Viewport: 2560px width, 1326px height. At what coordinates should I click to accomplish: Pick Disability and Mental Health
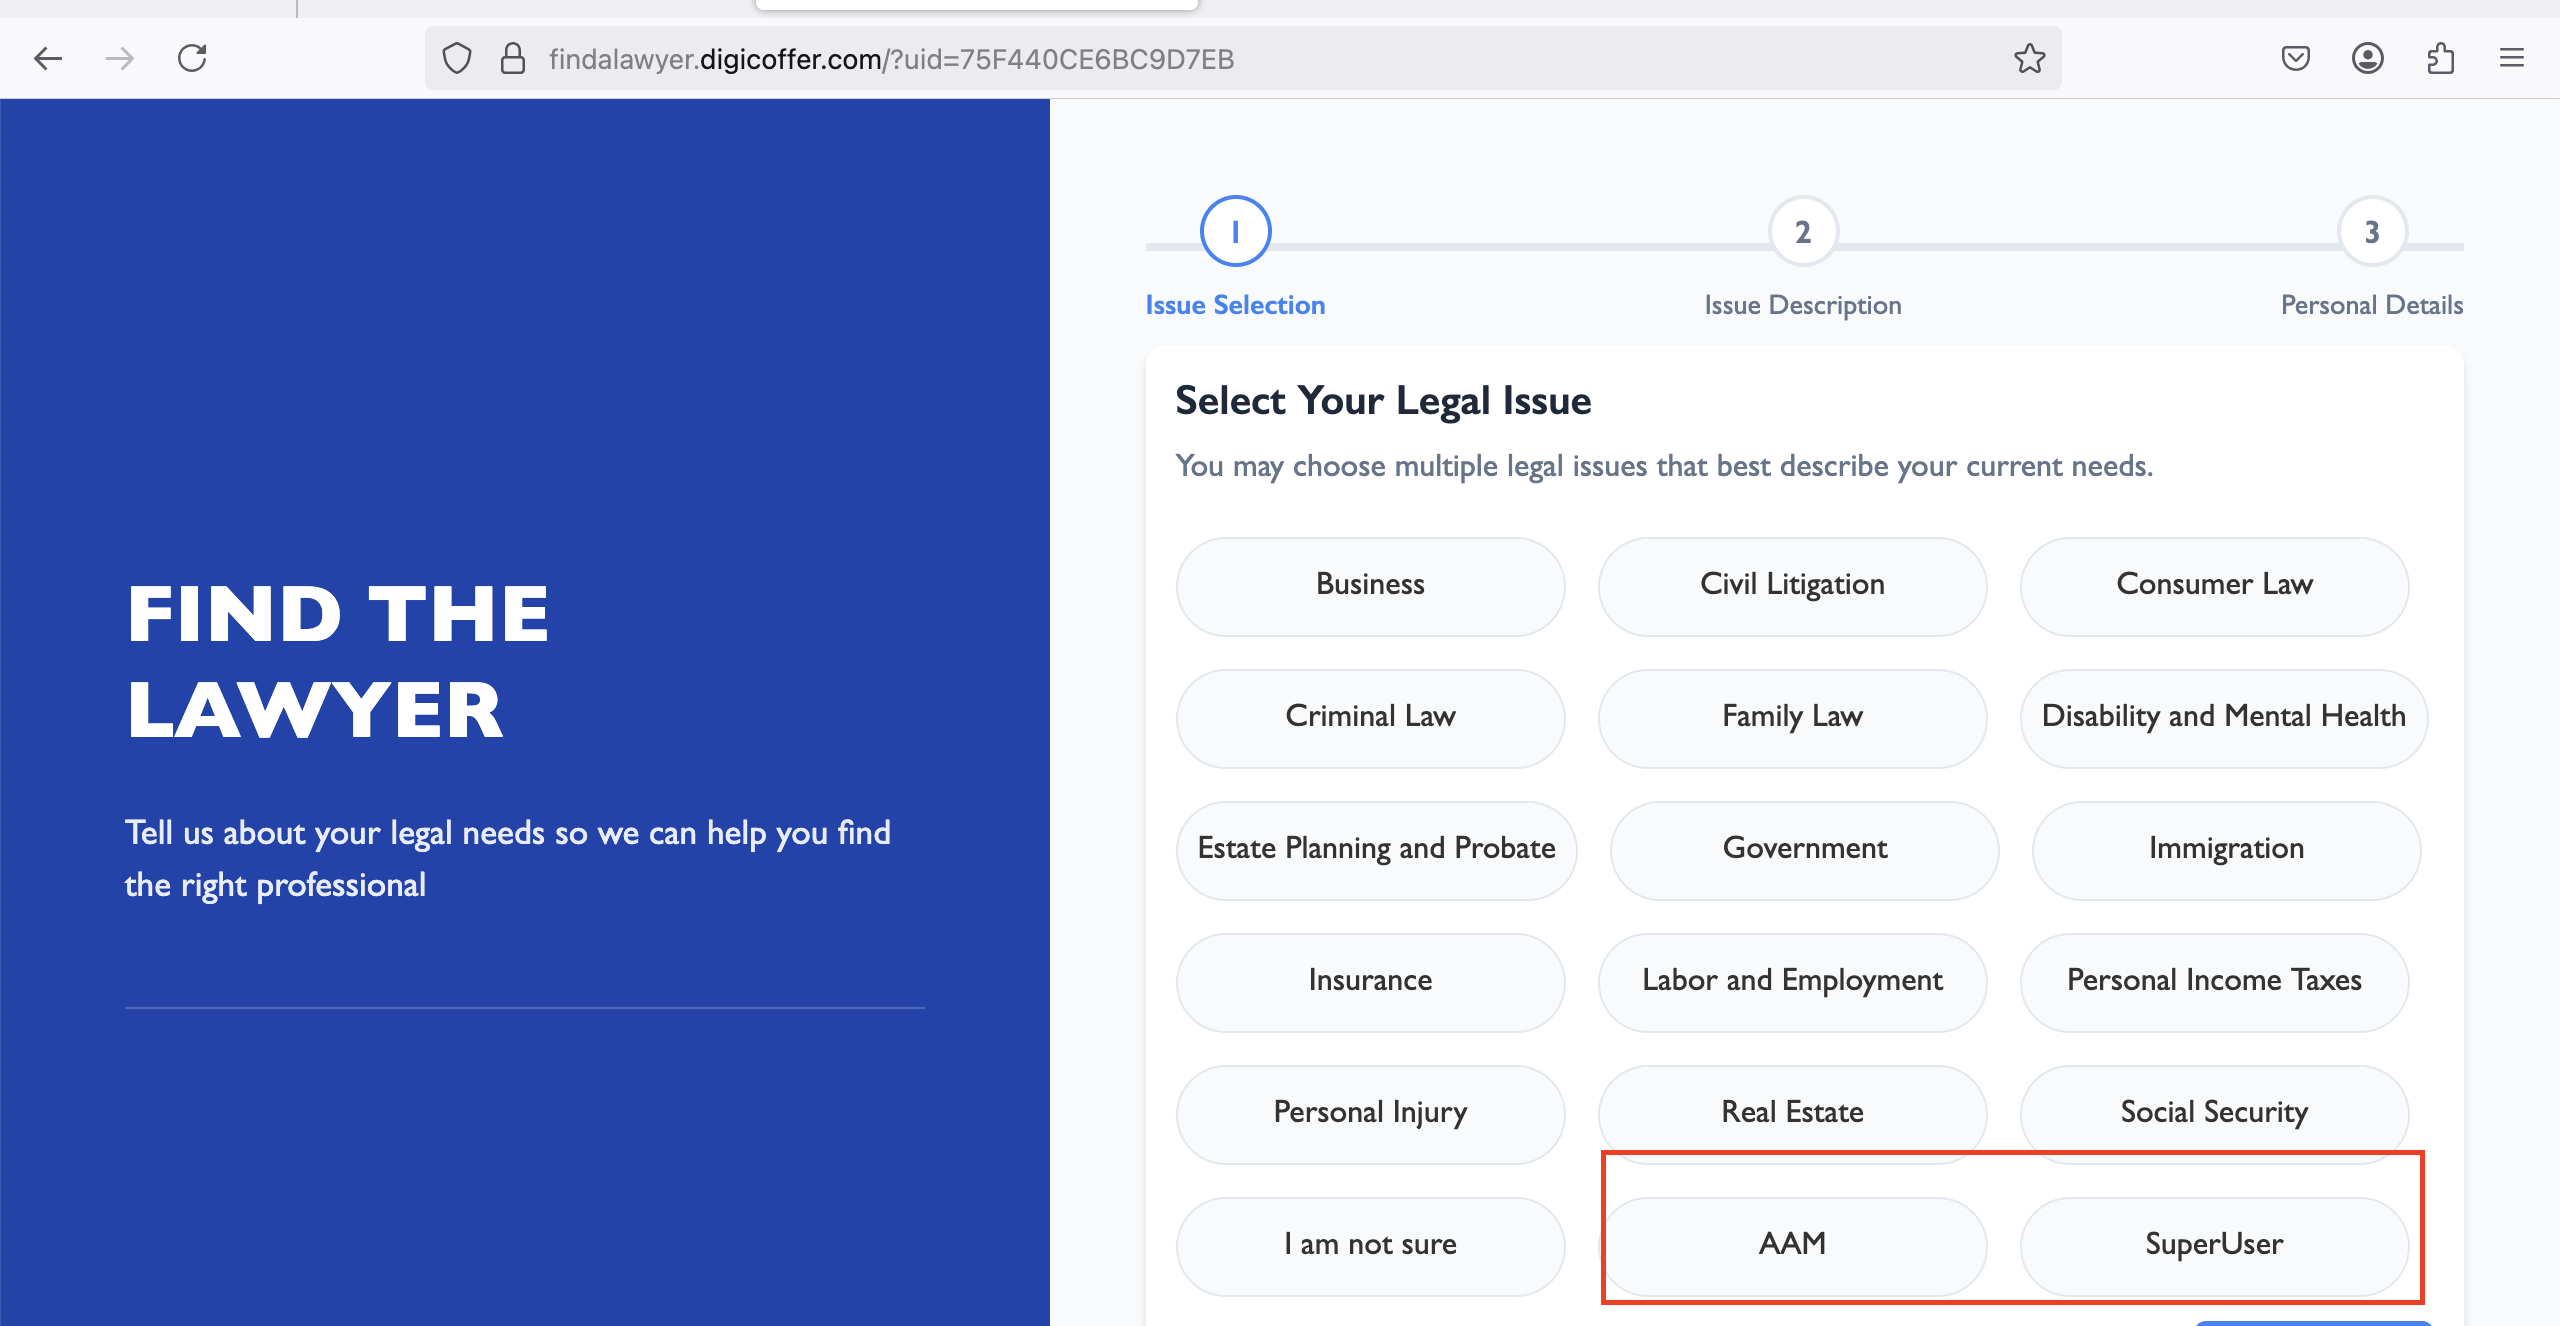(2224, 718)
